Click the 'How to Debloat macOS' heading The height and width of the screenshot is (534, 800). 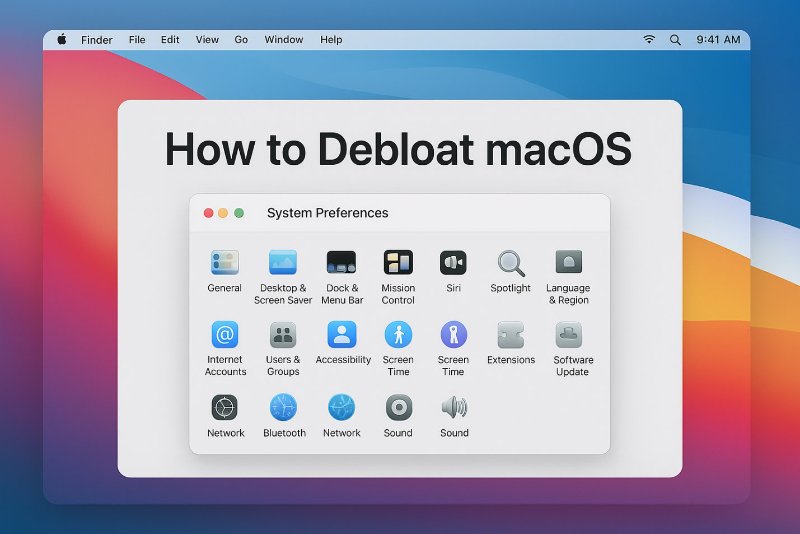pyautogui.click(x=398, y=149)
